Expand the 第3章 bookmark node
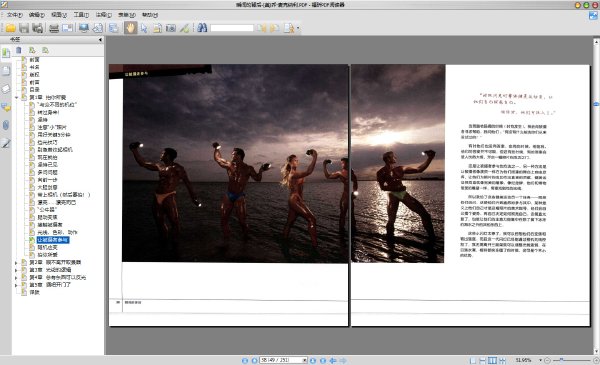 tap(16, 270)
